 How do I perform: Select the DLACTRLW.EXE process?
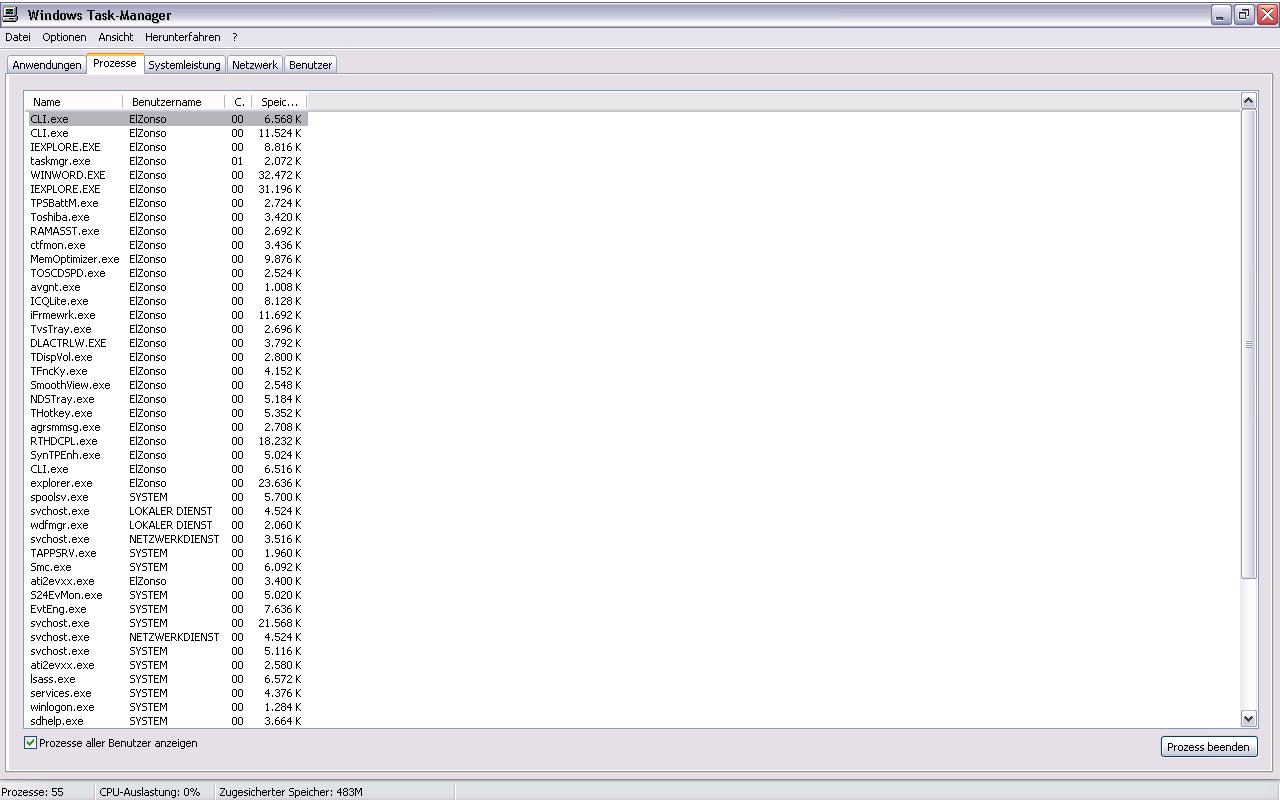[x=167, y=343]
